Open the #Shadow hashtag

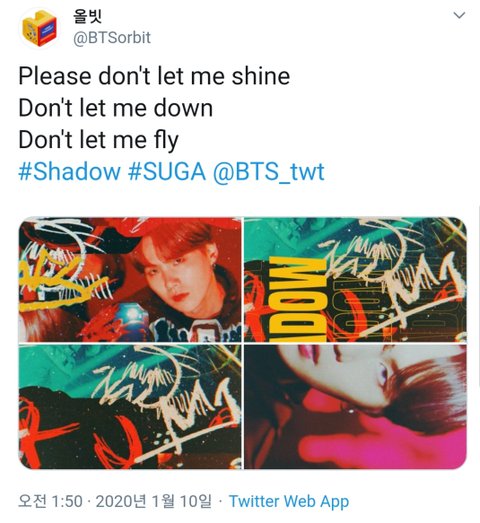tap(69, 172)
